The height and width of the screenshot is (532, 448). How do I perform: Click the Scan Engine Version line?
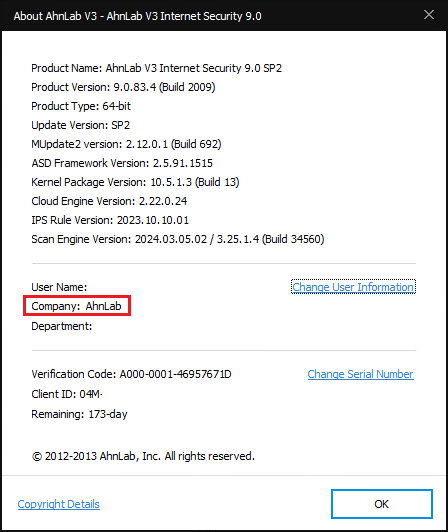tap(178, 239)
